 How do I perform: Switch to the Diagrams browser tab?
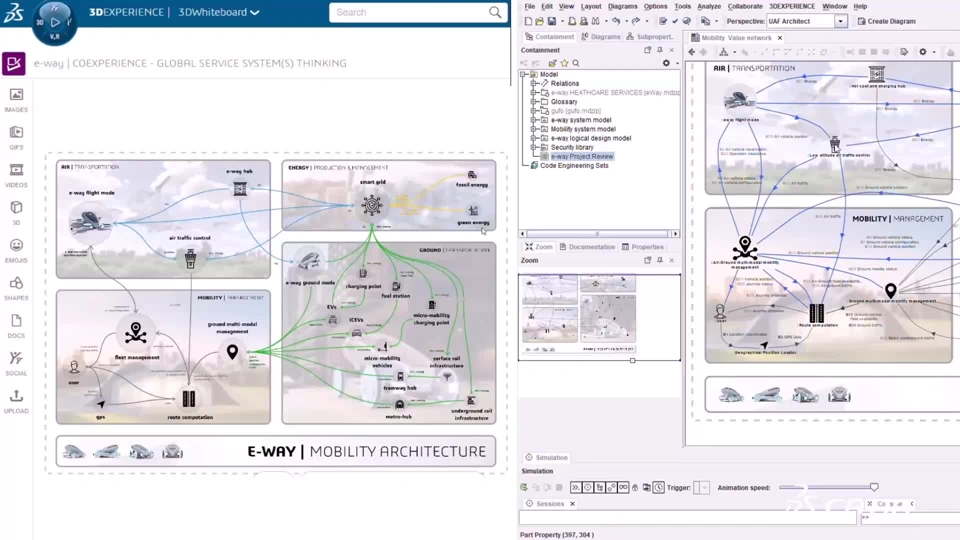tap(601, 37)
